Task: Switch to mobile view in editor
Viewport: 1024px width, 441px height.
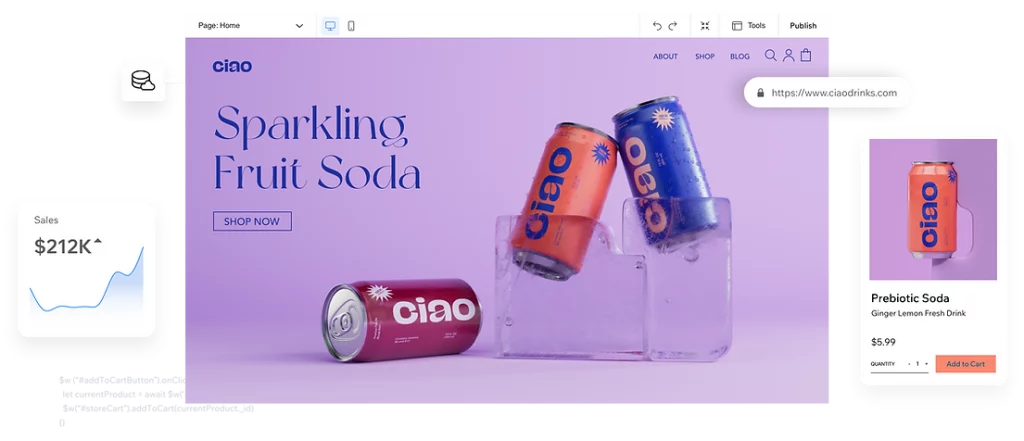Action: coord(351,26)
